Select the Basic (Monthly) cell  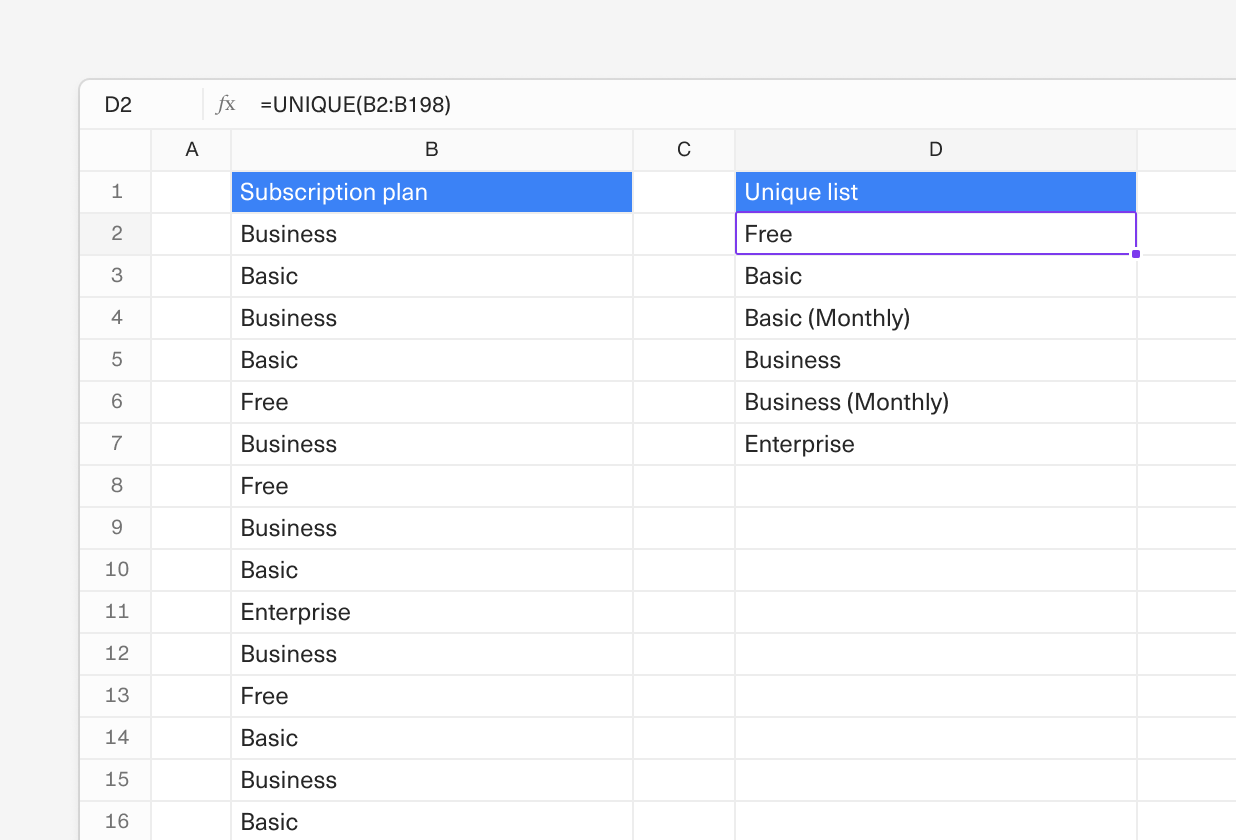(x=936, y=318)
